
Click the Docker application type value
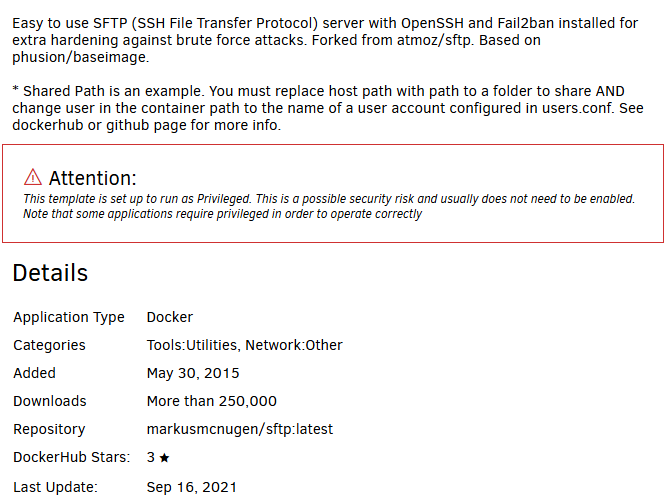(170, 317)
